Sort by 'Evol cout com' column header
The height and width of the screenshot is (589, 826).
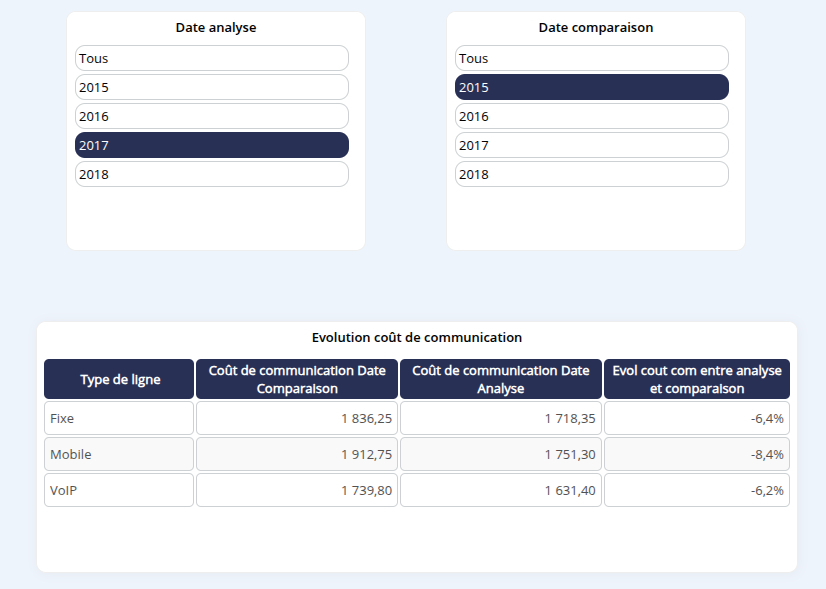(697, 379)
